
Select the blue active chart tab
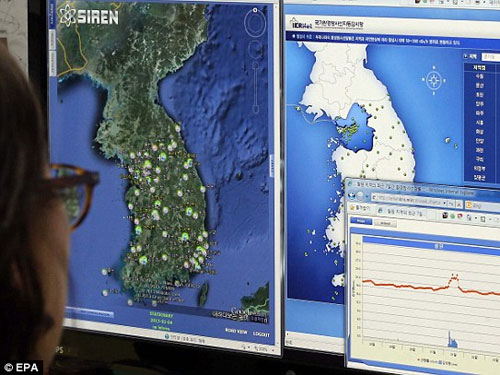point(361,221)
